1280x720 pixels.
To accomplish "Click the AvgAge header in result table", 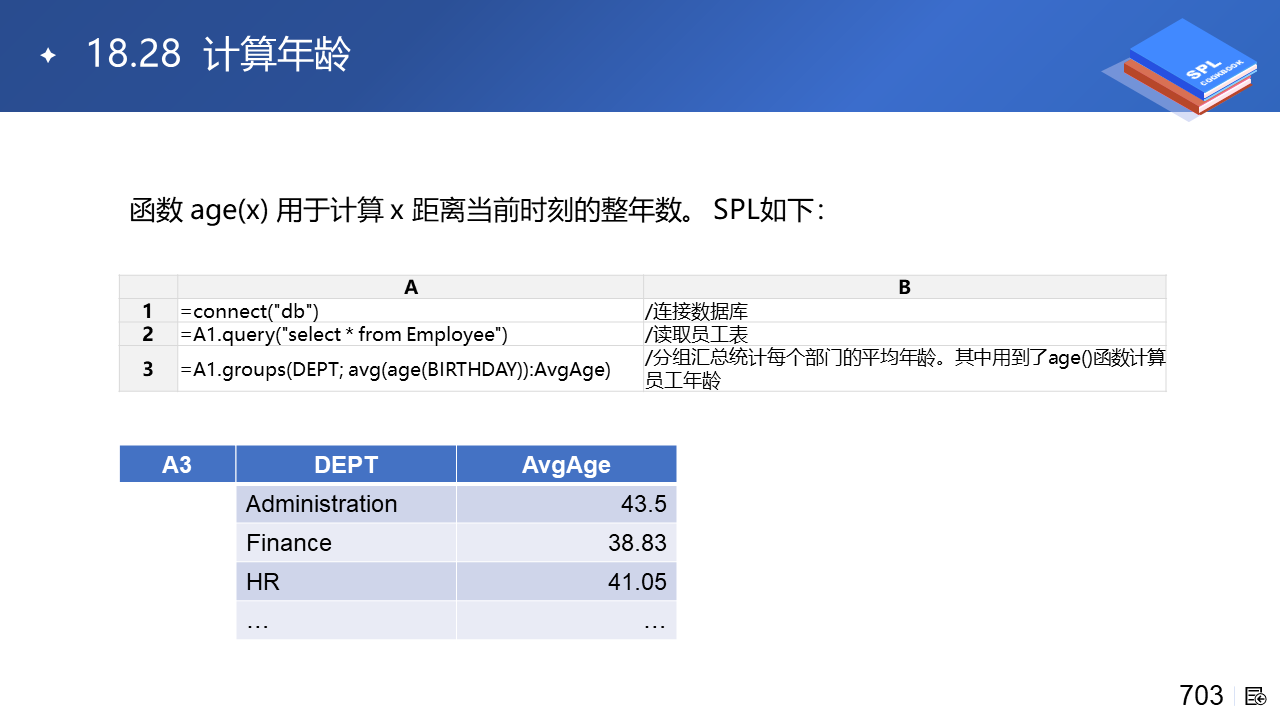I will [x=566, y=464].
